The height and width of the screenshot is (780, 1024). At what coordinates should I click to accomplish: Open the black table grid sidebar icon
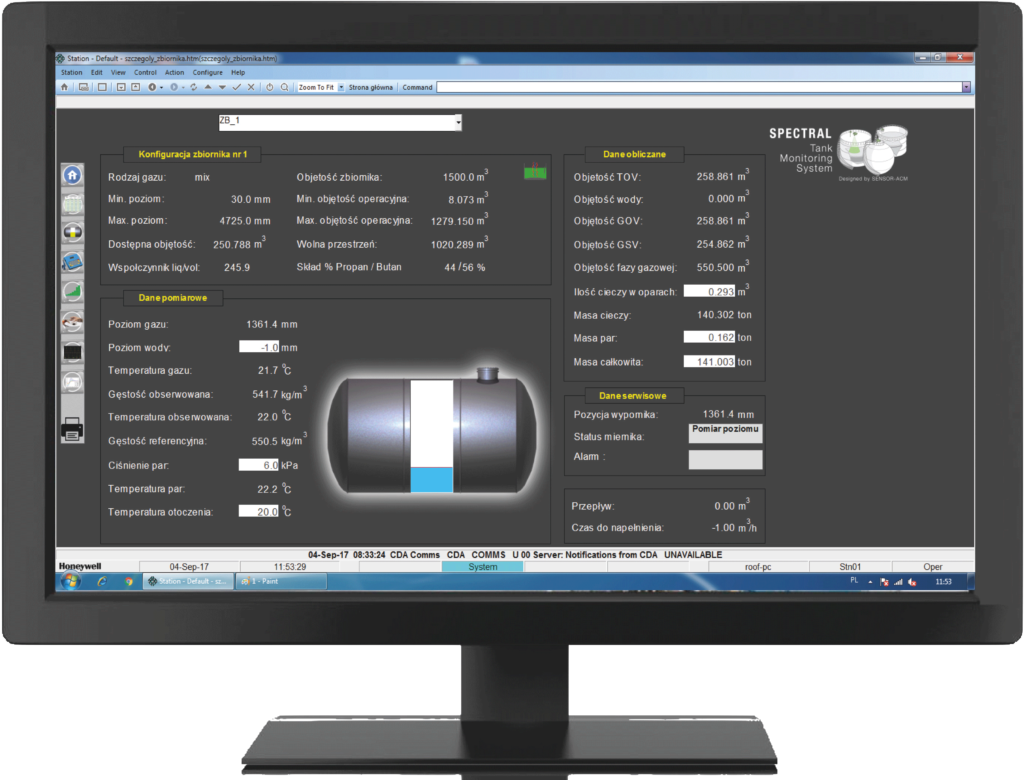[72, 351]
